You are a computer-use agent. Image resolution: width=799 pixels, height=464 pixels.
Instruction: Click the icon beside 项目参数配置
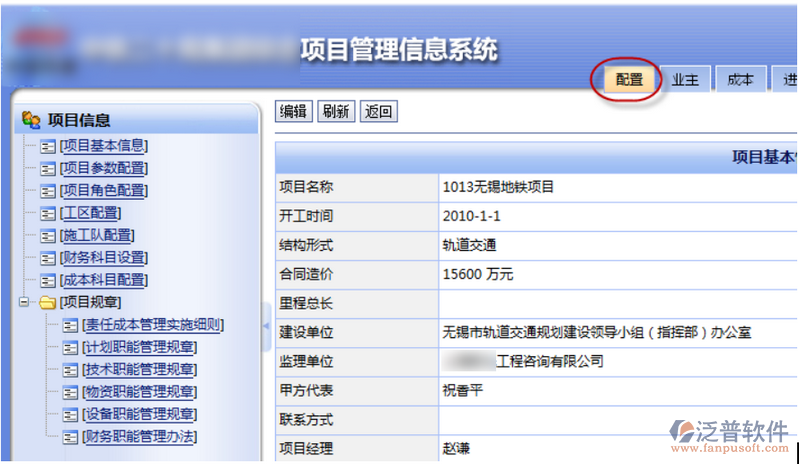point(47,169)
